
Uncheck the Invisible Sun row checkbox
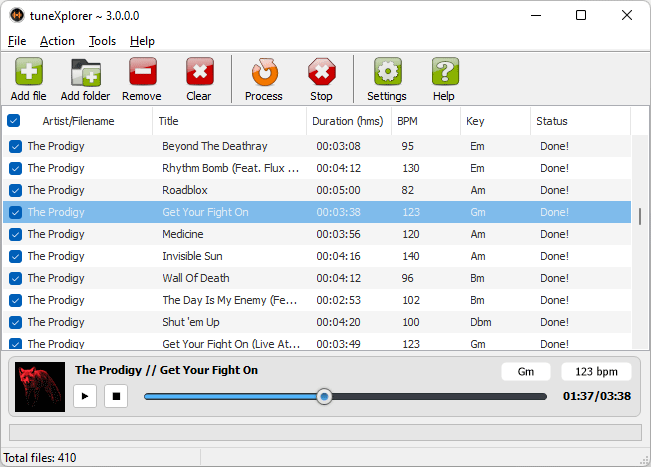click(x=15, y=256)
